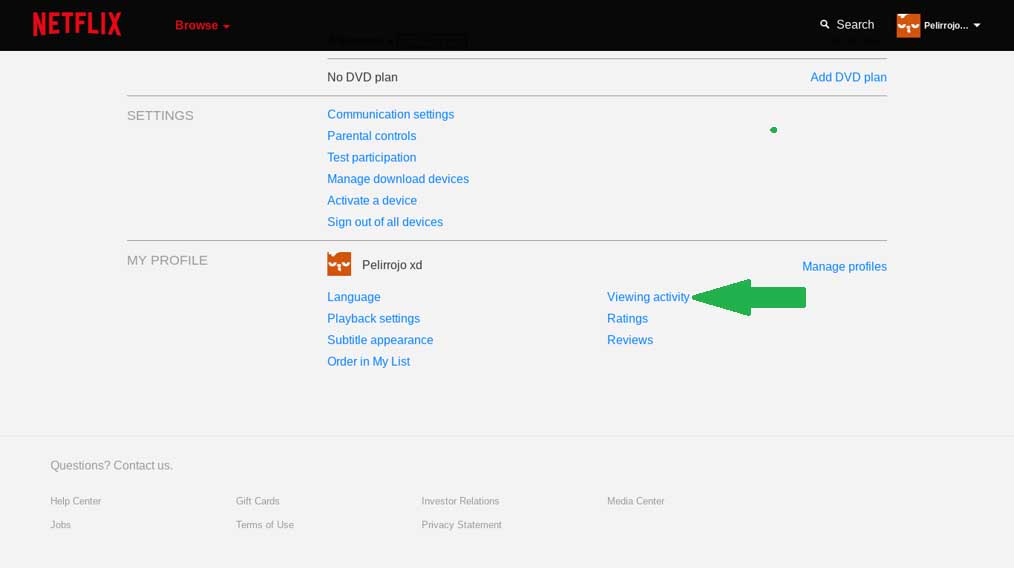1014x568 pixels.
Task: Open Help Center in footer
Action: pyautogui.click(x=76, y=501)
